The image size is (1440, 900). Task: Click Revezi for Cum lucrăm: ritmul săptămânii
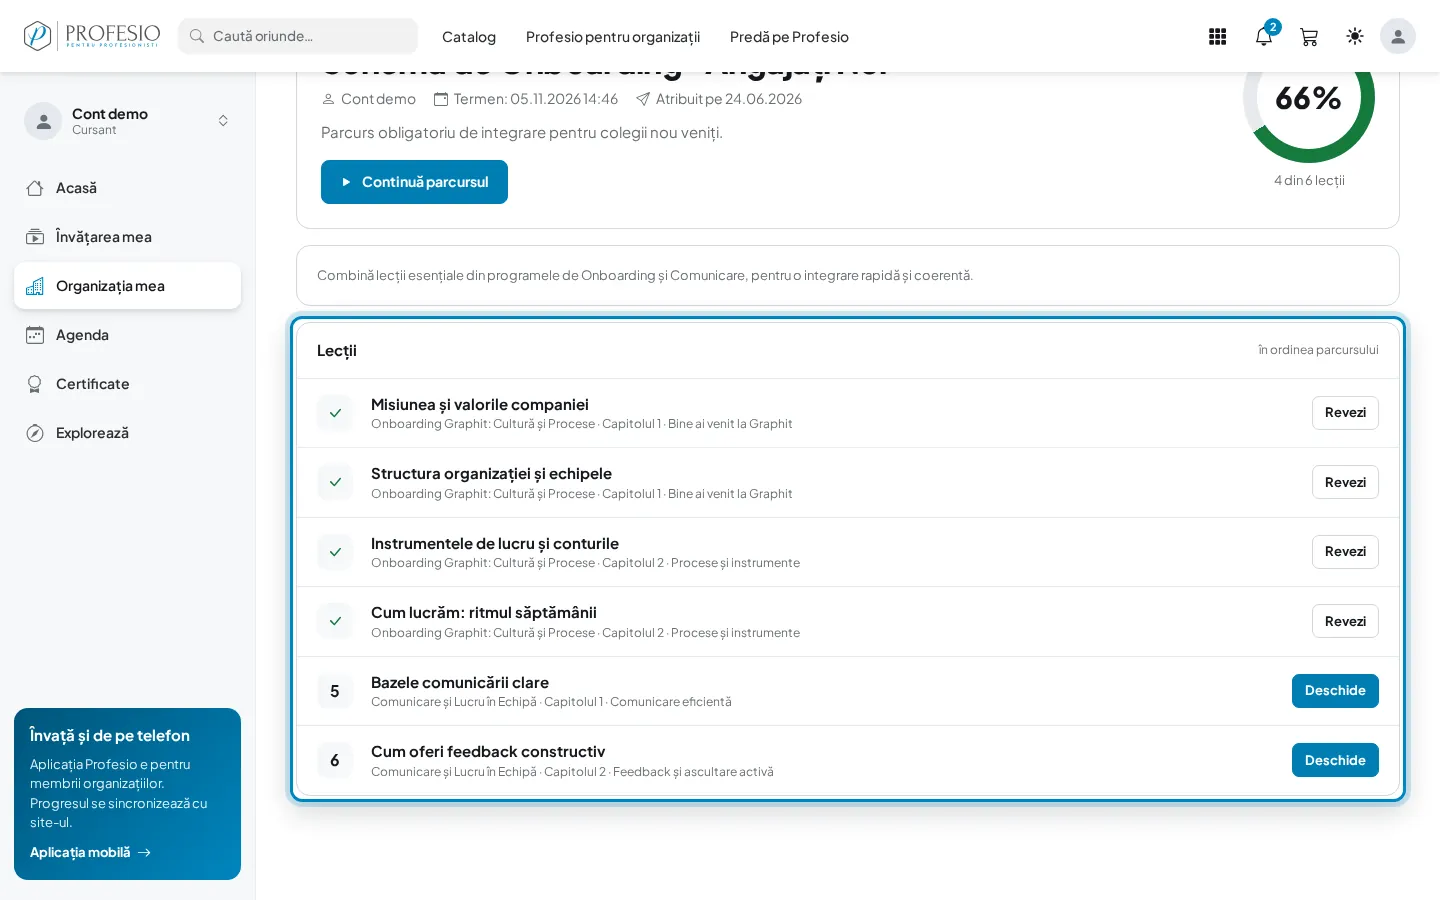[x=1345, y=621]
